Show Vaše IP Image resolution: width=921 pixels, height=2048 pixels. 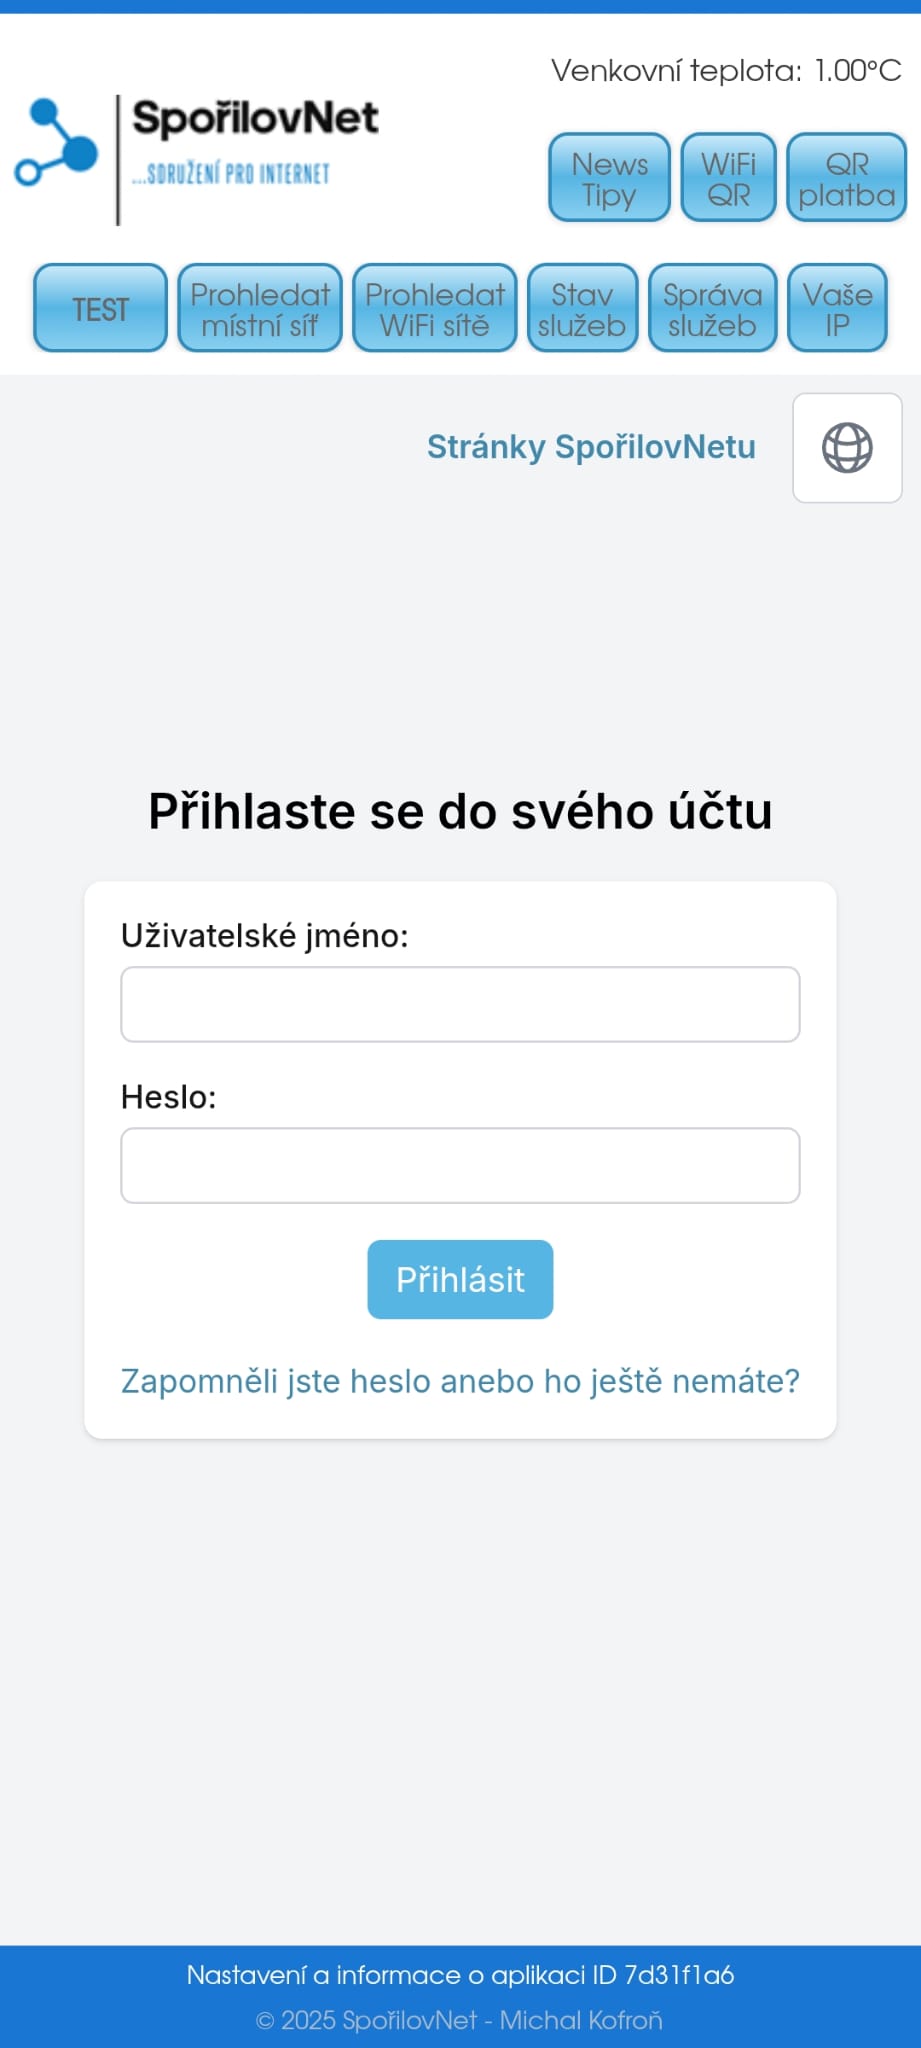click(x=837, y=309)
